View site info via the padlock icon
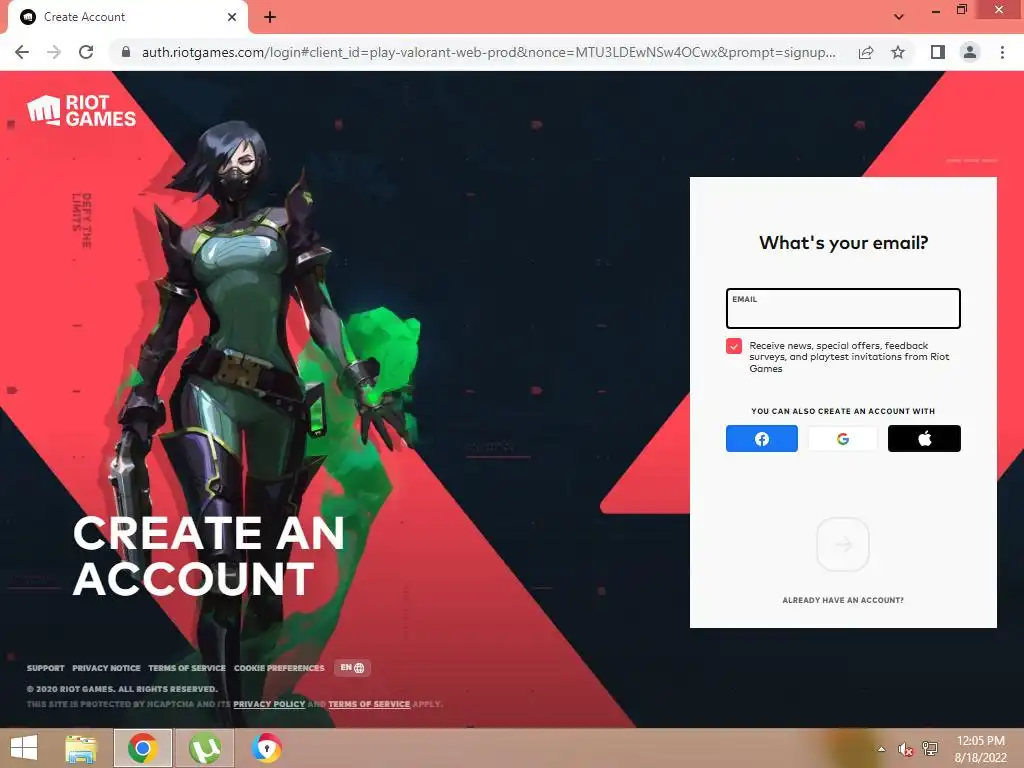This screenshot has width=1024, height=768. 126,52
